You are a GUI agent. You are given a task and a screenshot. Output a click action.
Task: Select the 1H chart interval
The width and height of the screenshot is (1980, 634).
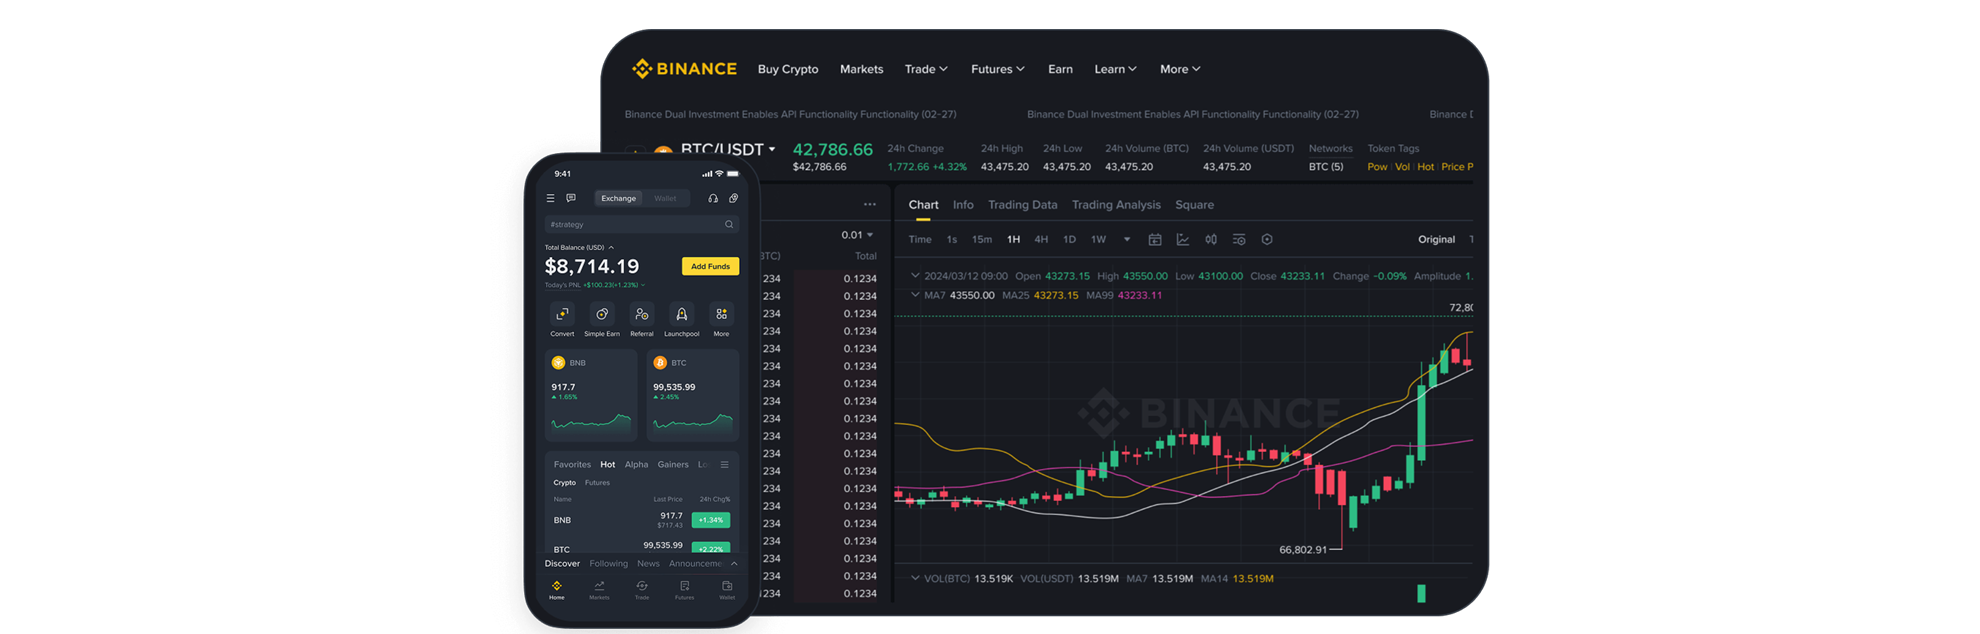[1013, 240]
